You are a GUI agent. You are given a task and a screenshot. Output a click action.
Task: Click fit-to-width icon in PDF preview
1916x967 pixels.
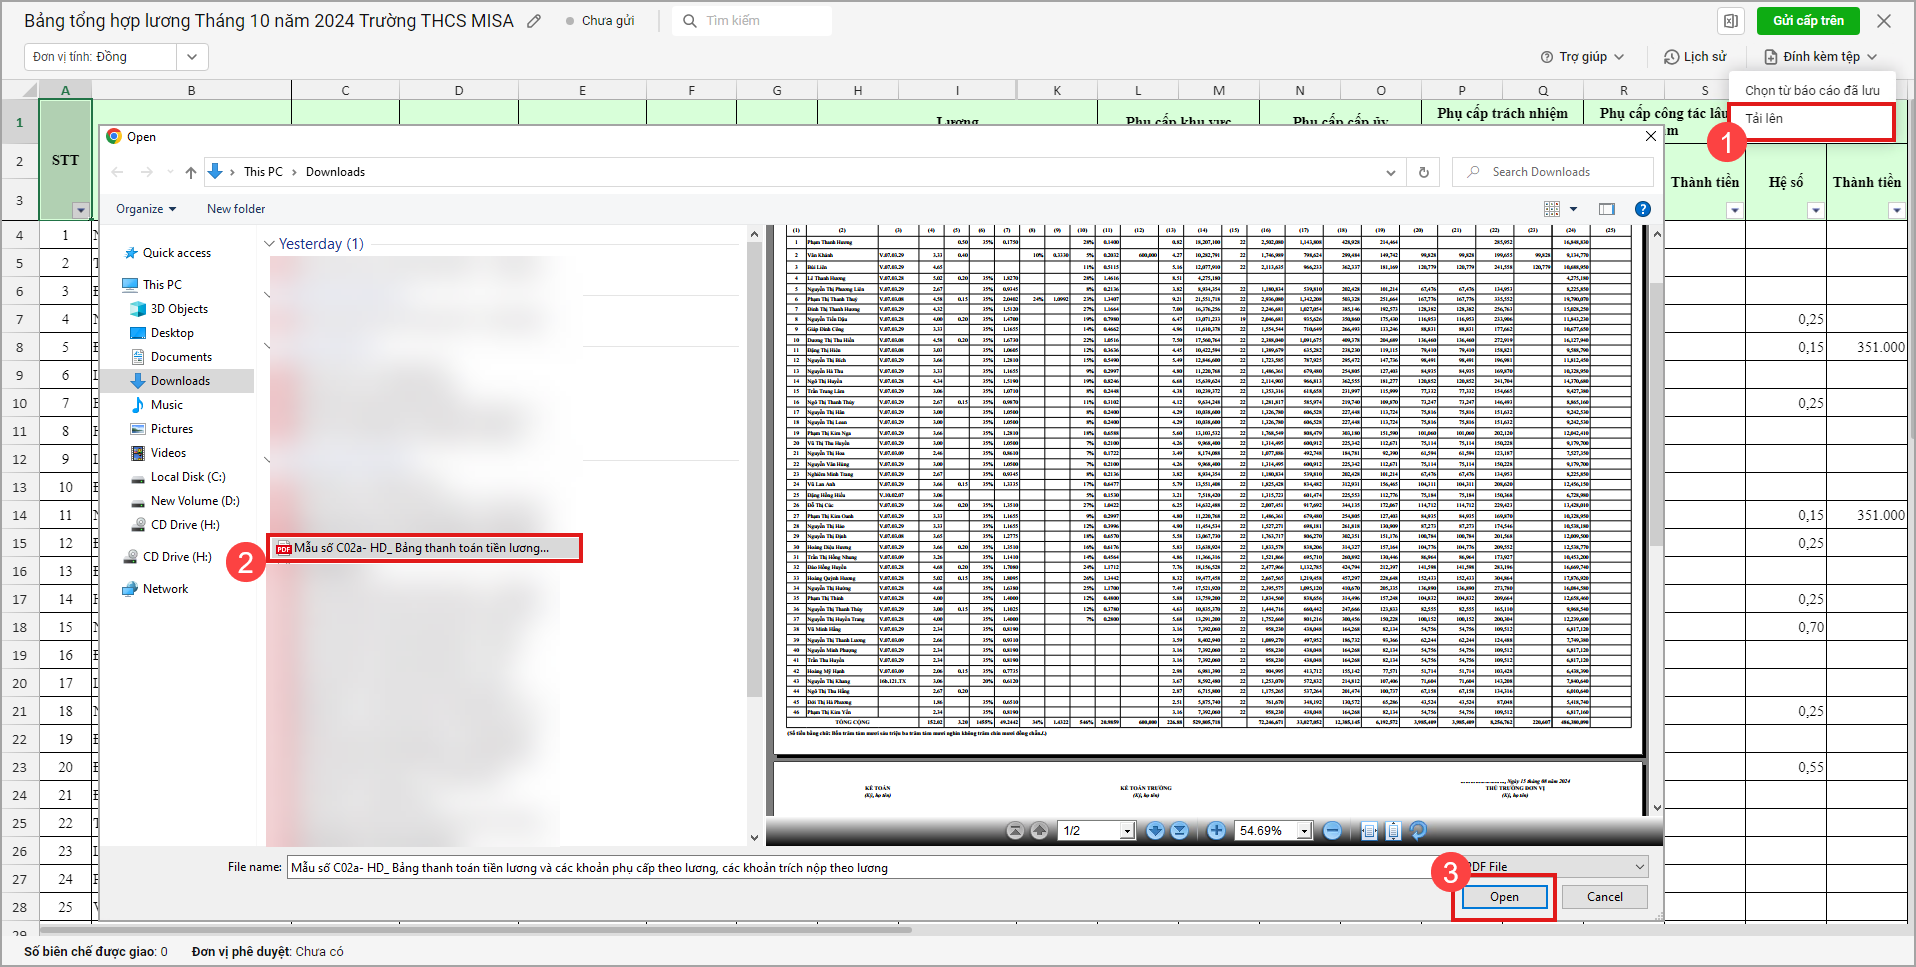point(1369,831)
